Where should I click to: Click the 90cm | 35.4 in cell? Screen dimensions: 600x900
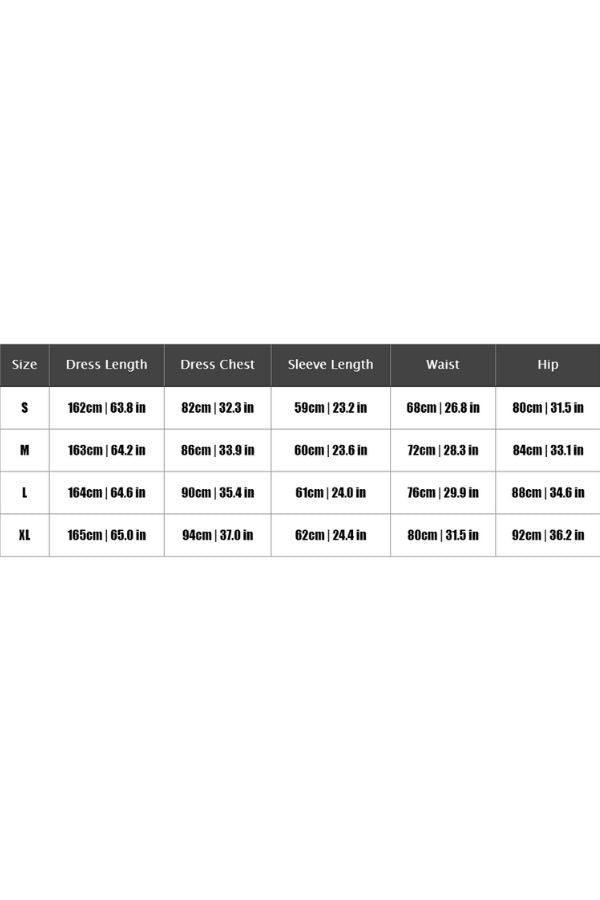(x=217, y=493)
